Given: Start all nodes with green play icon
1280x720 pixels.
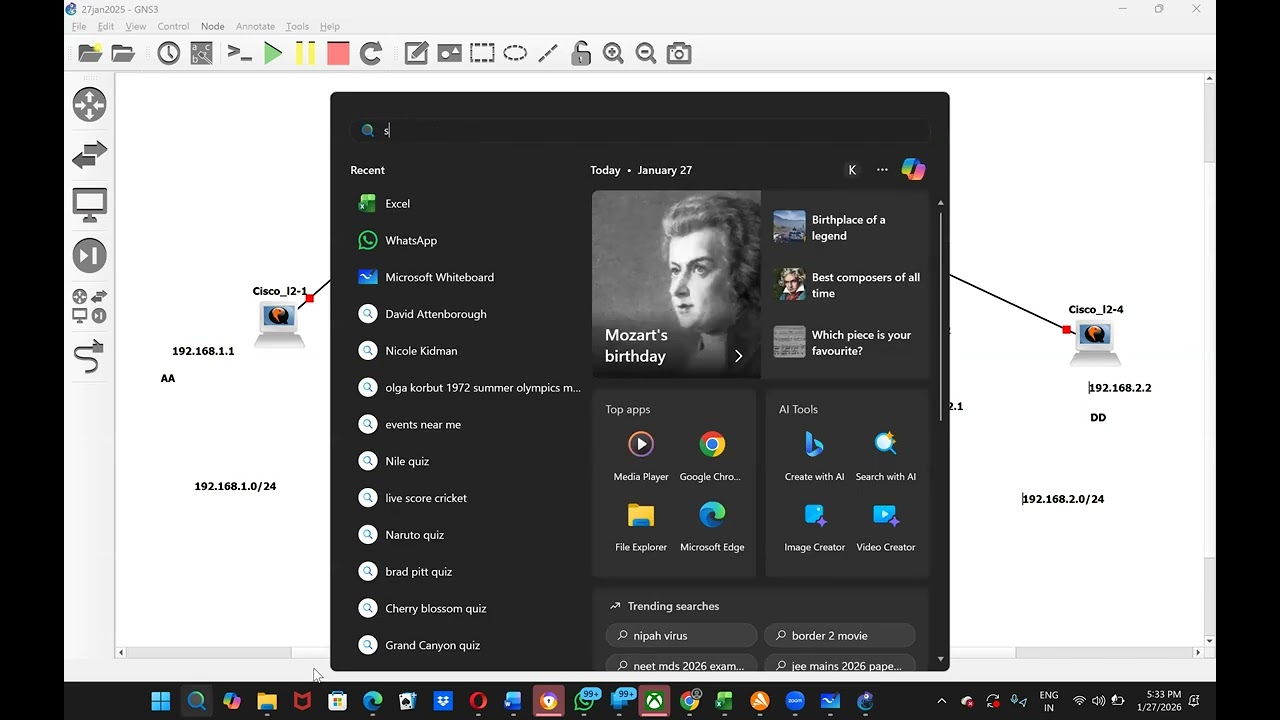Looking at the screenshot, I should tap(272, 54).
